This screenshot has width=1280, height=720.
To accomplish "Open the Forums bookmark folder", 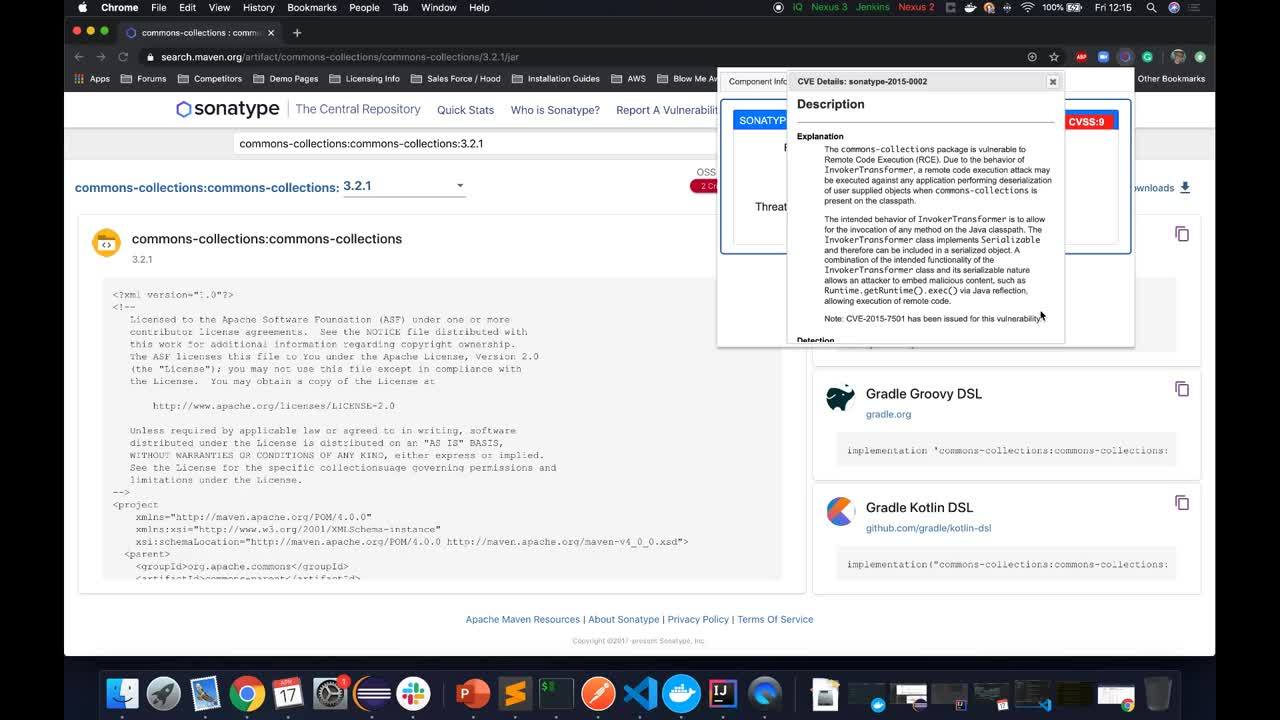I will 143,79.
